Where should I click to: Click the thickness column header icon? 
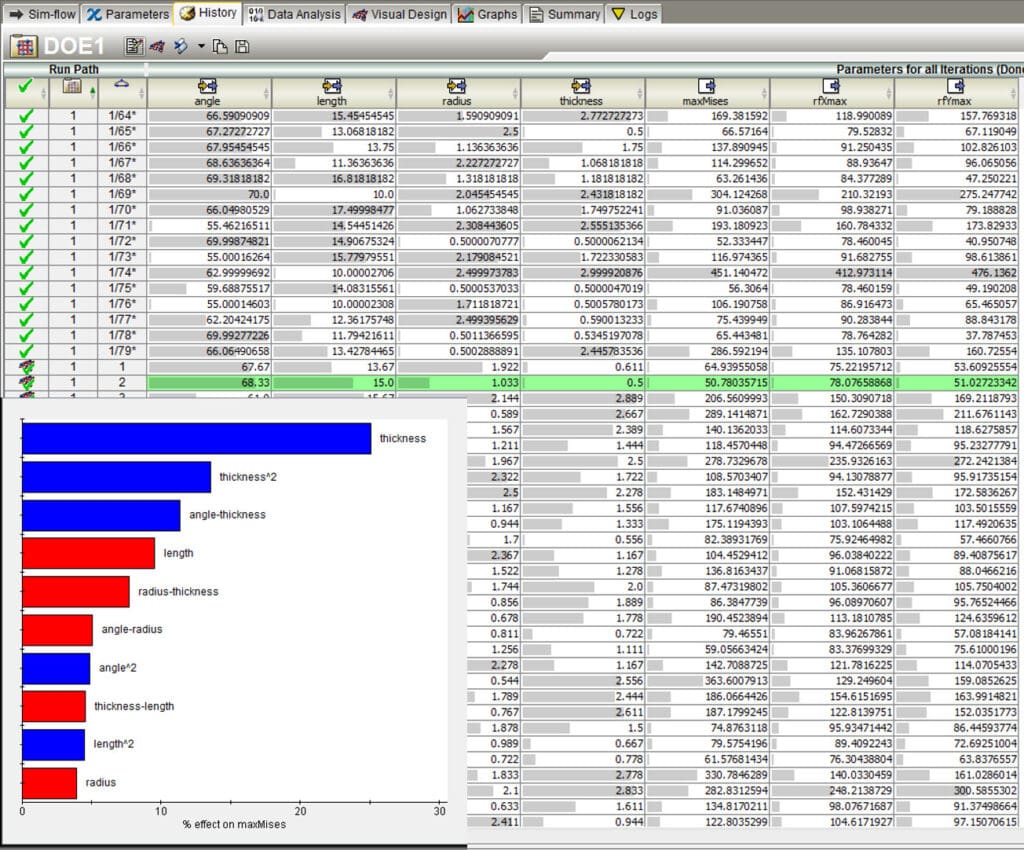581,86
